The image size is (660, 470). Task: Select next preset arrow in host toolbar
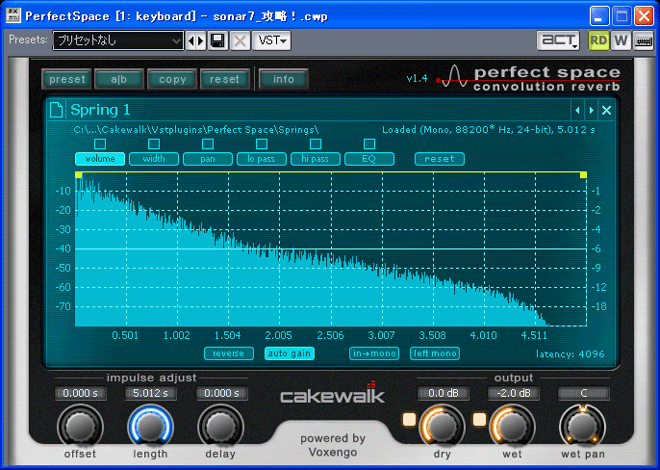[201, 41]
